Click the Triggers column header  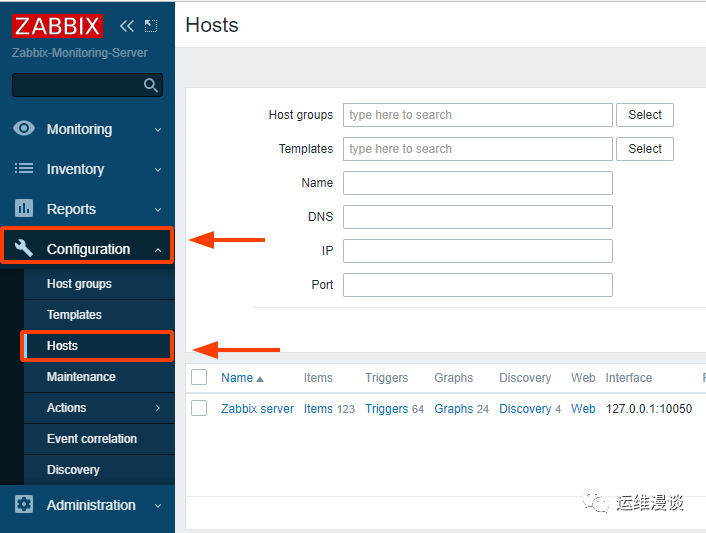(x=386, y=378)
